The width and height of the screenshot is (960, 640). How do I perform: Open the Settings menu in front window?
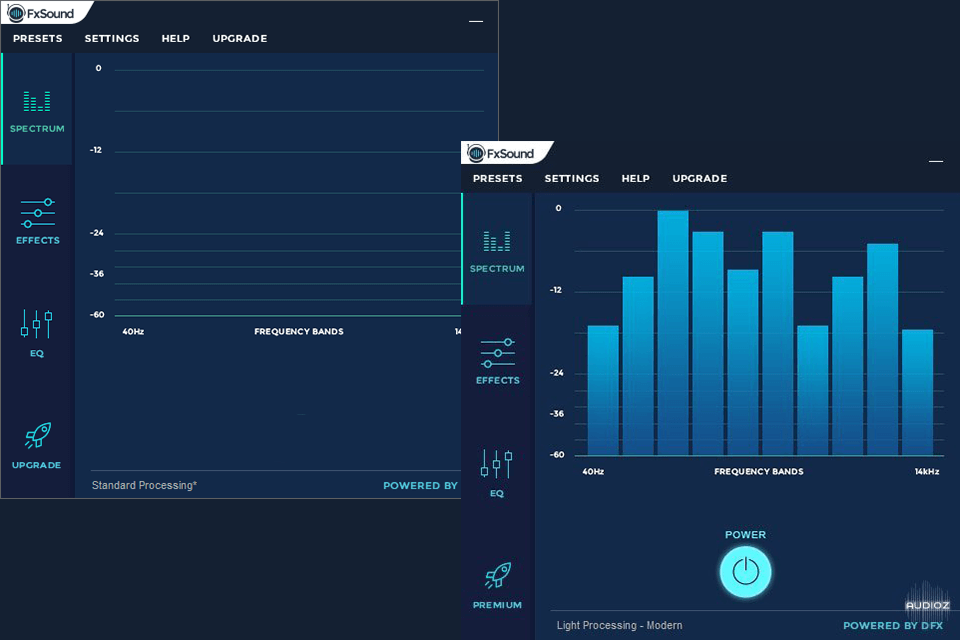click(x=571, y=178)
